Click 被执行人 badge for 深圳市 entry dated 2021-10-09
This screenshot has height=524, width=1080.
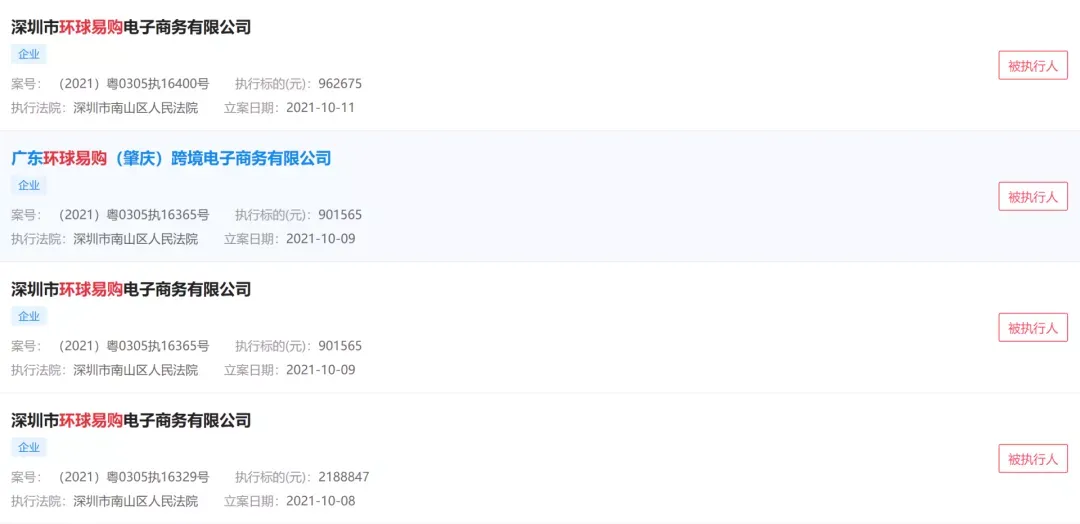click(x=1032, y=328)
